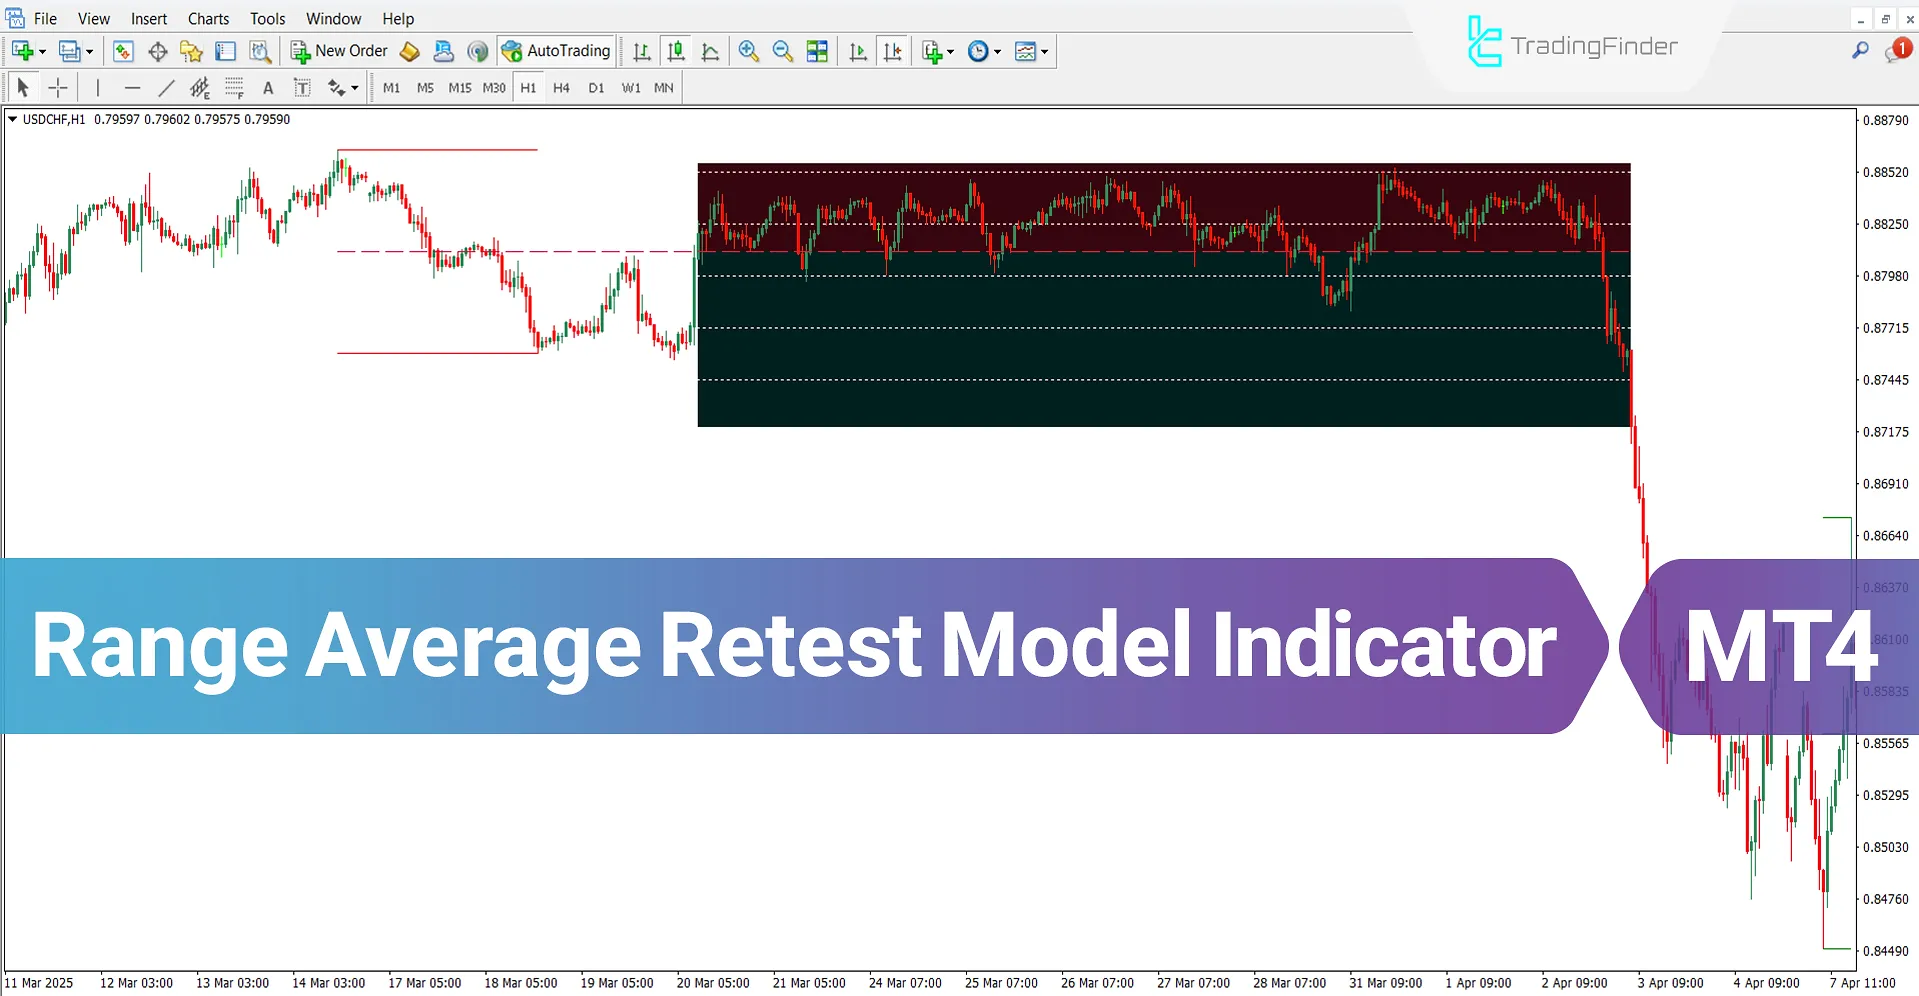Image resolution: width=1919 pixels, height=996 pixels.
Task: Select the horizontal line drawing tool
Action: click(x=133, y=87)
